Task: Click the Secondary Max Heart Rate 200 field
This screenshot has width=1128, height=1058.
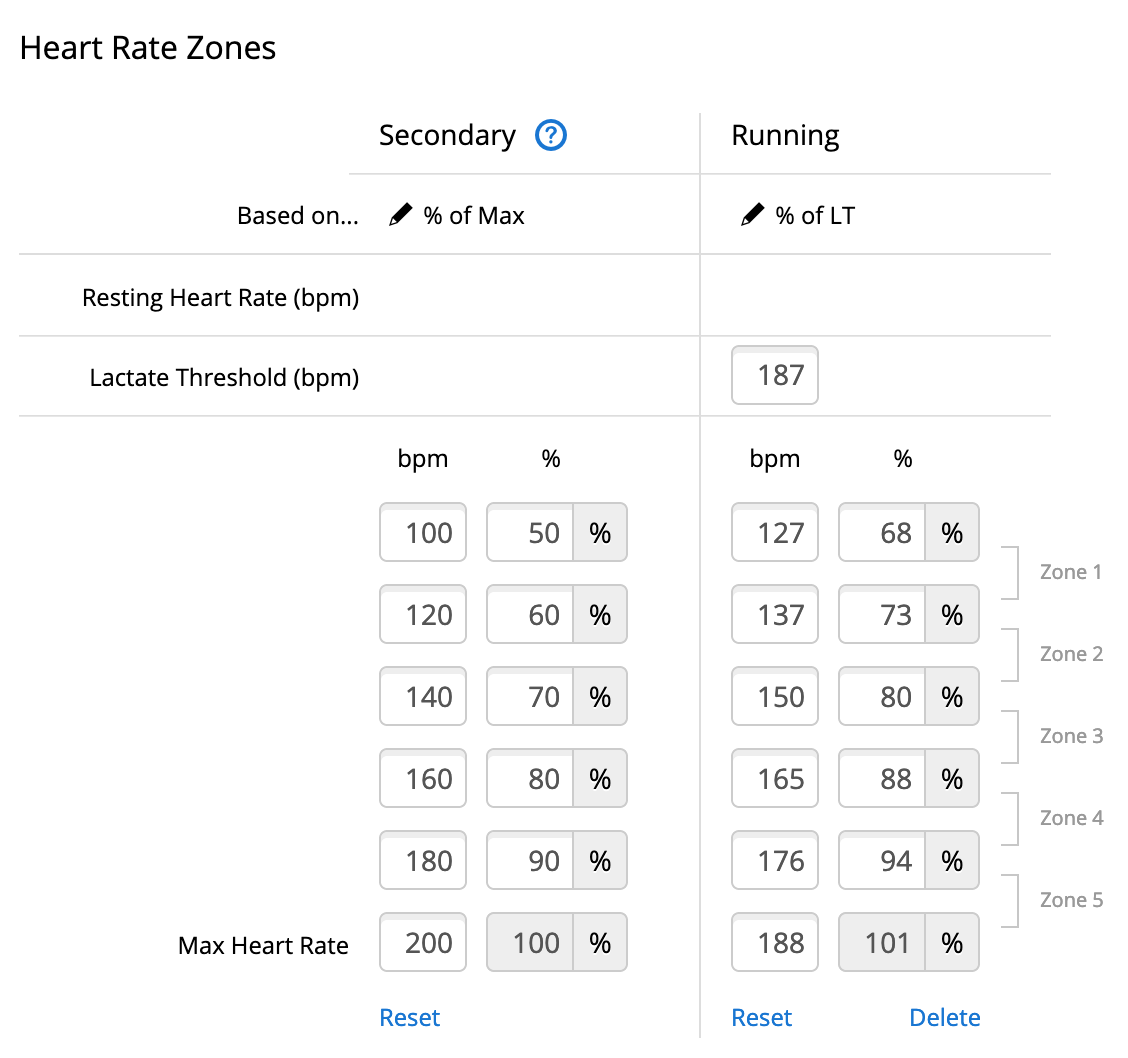Action: coord(423,943)
